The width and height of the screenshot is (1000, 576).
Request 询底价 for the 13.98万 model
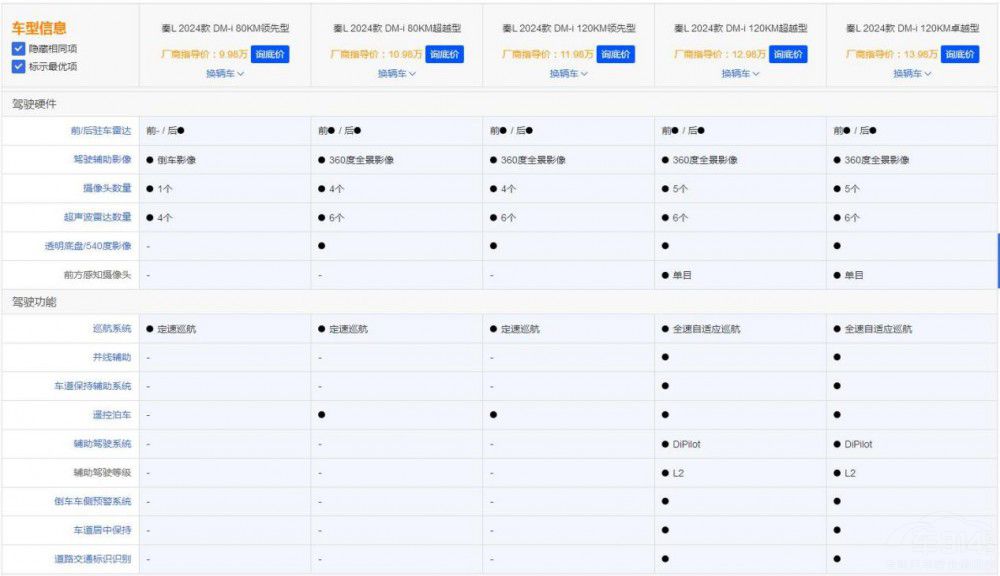pyautogui.click(x=960, y=54)
